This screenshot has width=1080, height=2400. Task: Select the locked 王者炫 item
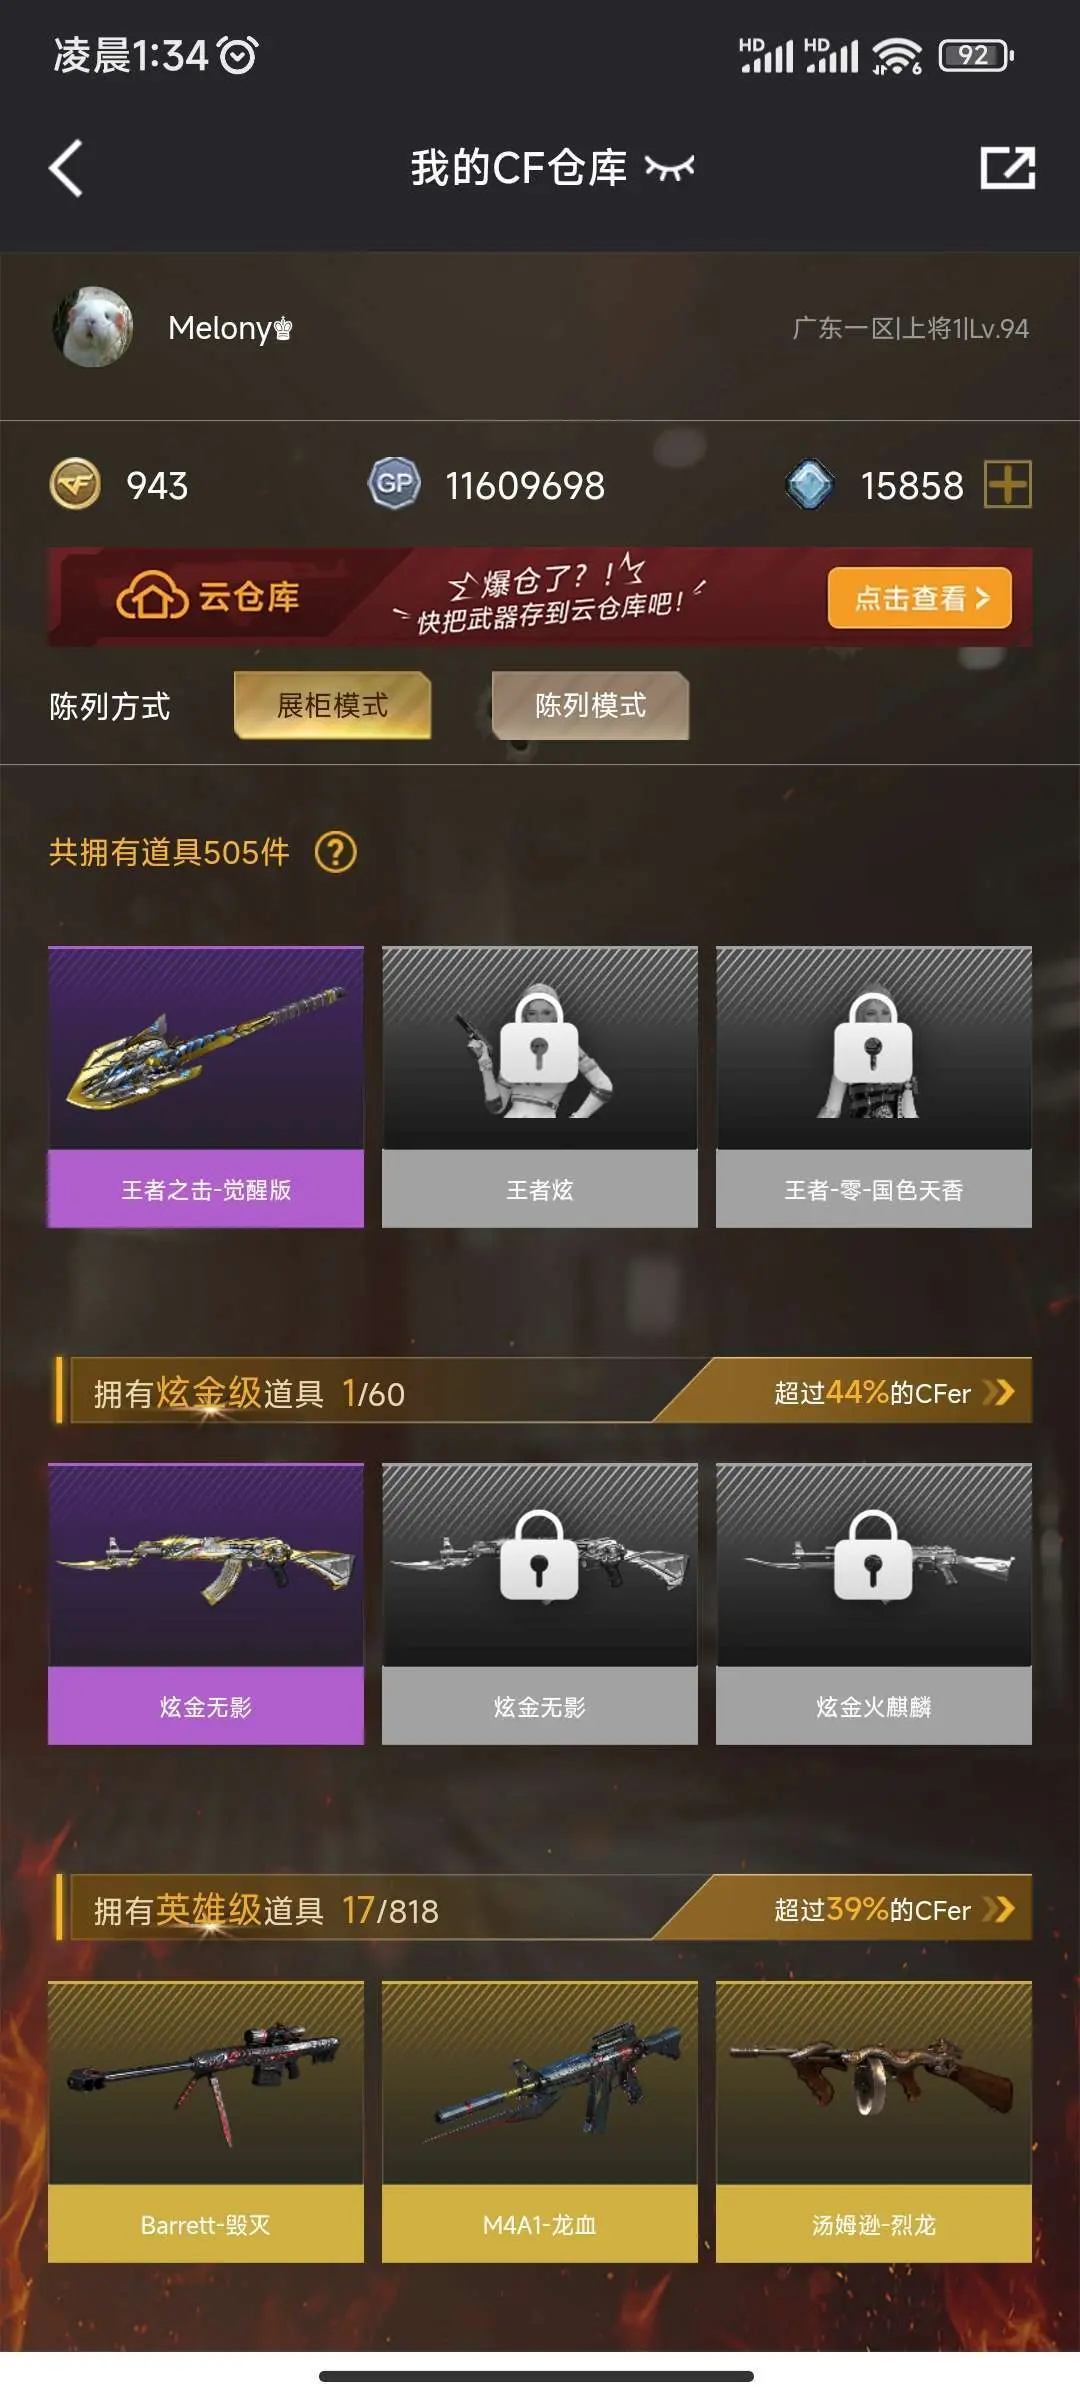pos(540,1087)
